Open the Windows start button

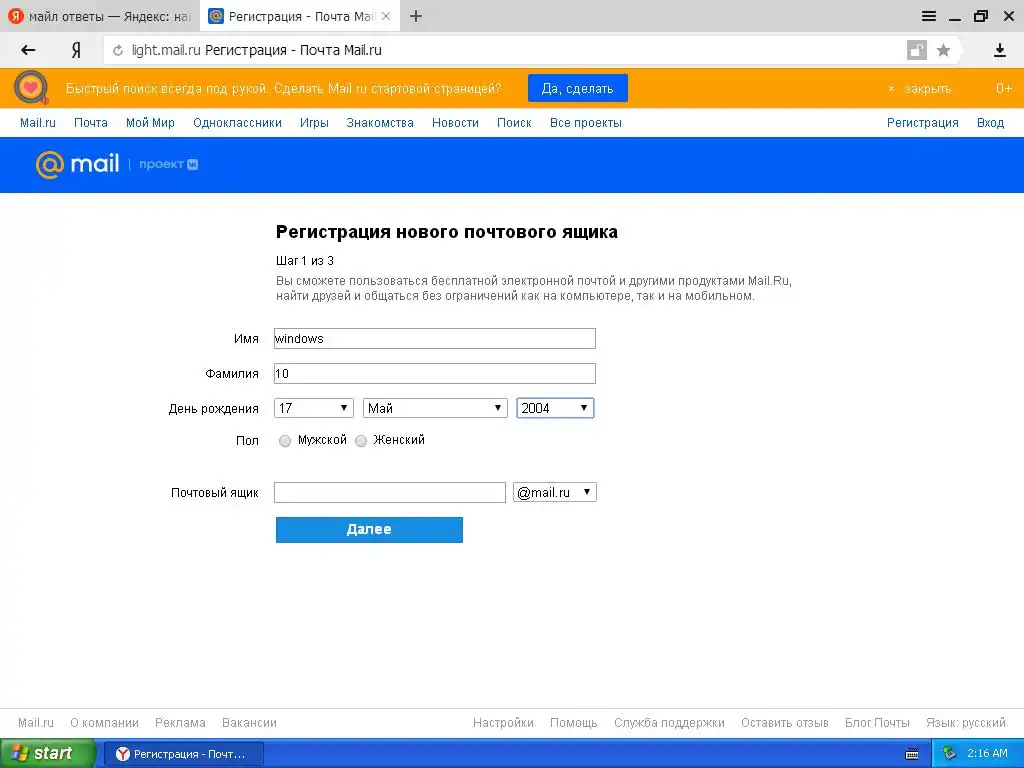click(47, 754)
